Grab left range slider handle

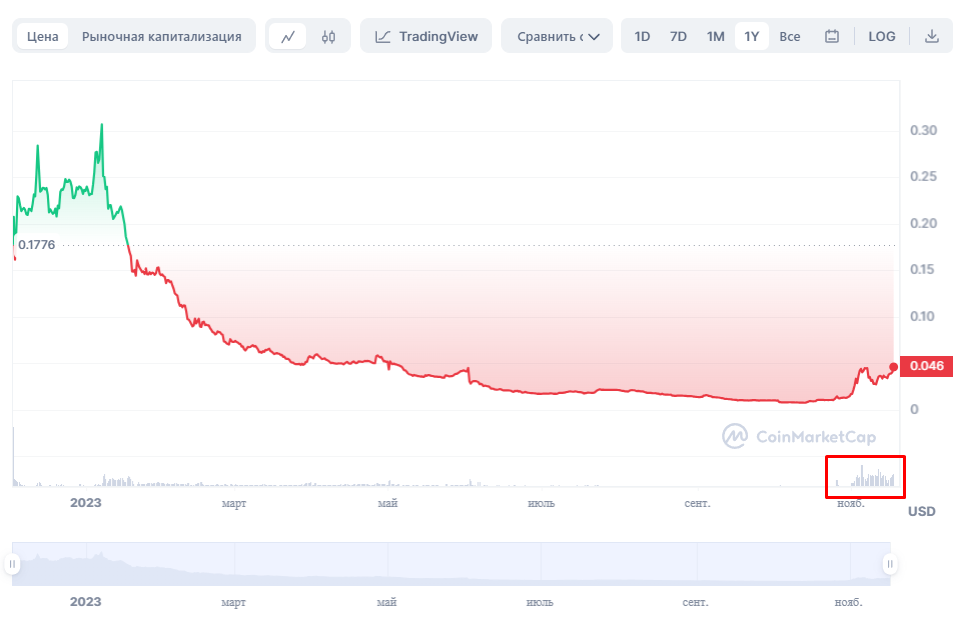[12, 564]
